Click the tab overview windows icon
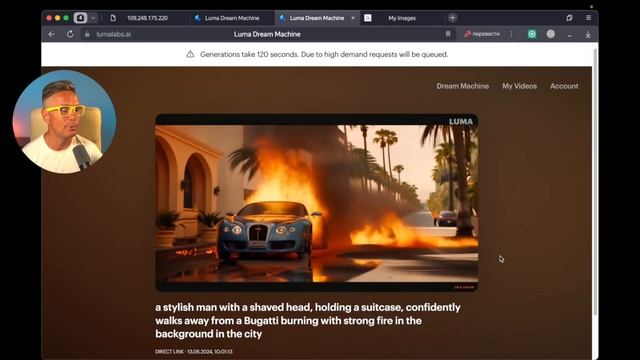Viewport: 640px width, 360px height. coord(569,18)
